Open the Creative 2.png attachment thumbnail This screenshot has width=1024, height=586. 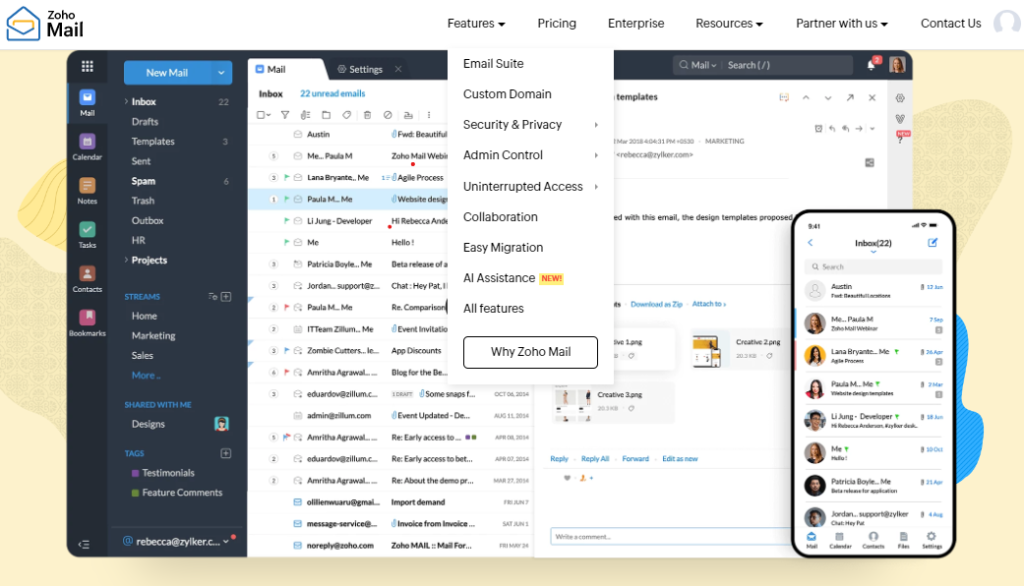click(x=707, y=350)
